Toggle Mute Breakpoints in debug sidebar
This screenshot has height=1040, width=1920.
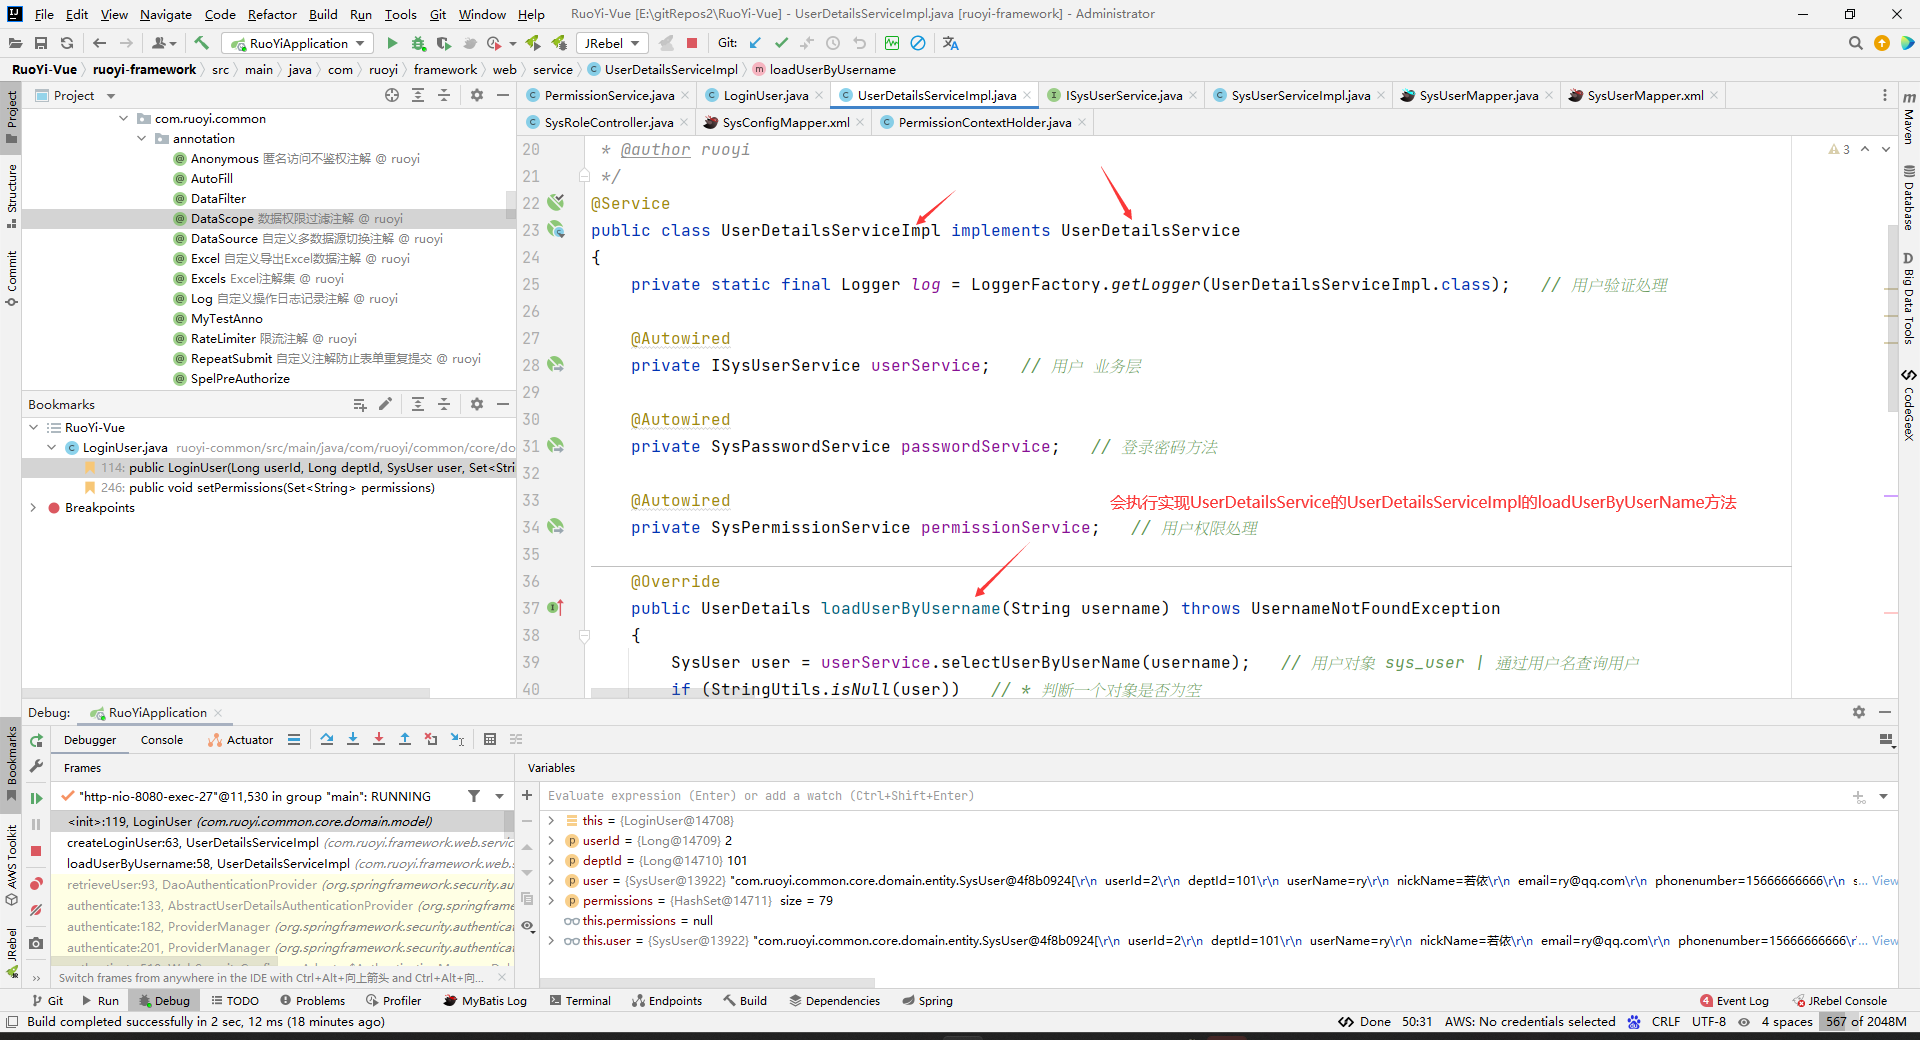pos(36,910)
